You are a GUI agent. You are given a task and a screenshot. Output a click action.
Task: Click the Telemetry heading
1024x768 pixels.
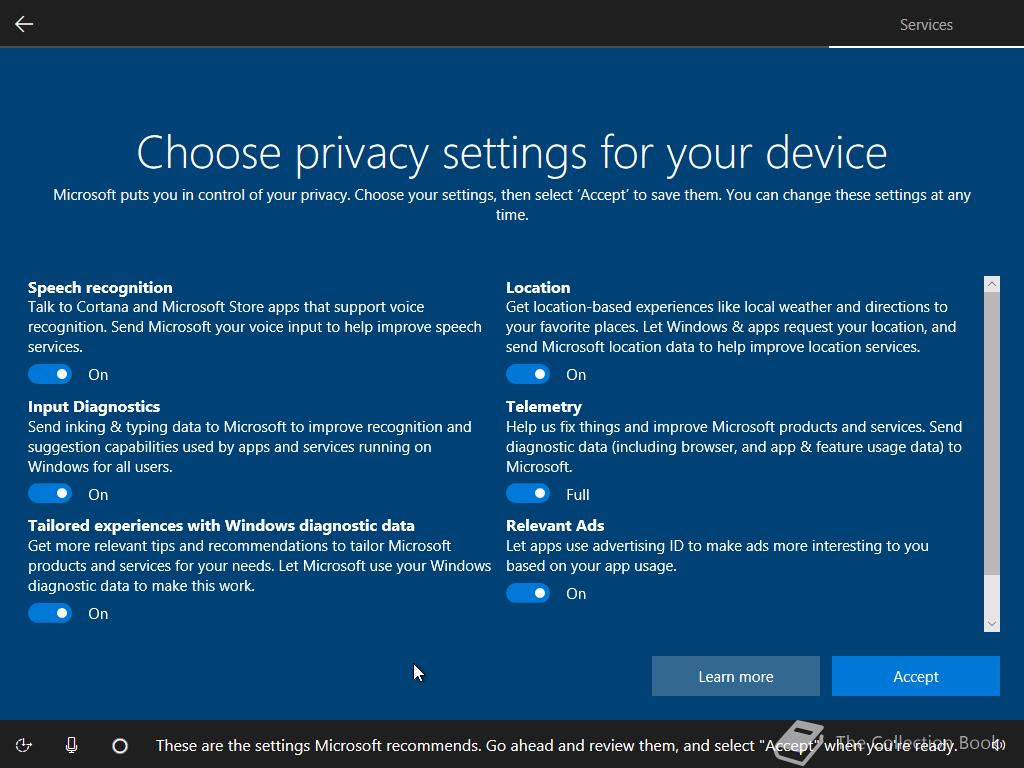coord(543,406)
